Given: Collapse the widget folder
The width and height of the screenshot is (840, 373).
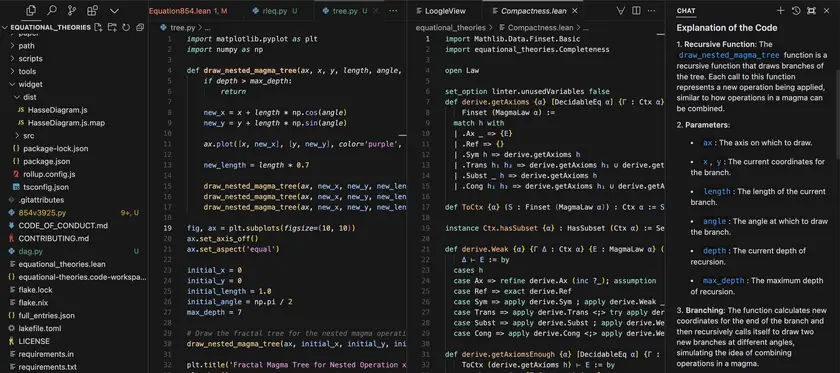Looking at the screenshot, I should pos(74,85).
